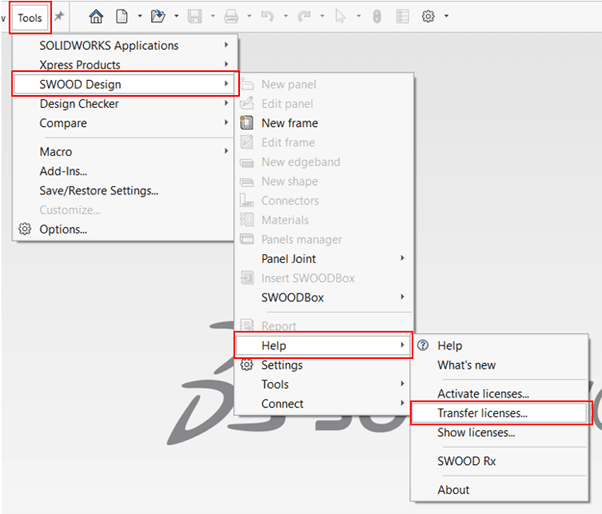The width and height of the screenshot is (602, 514).
Task: Open Connect submenu
Action: pos(324,403)
